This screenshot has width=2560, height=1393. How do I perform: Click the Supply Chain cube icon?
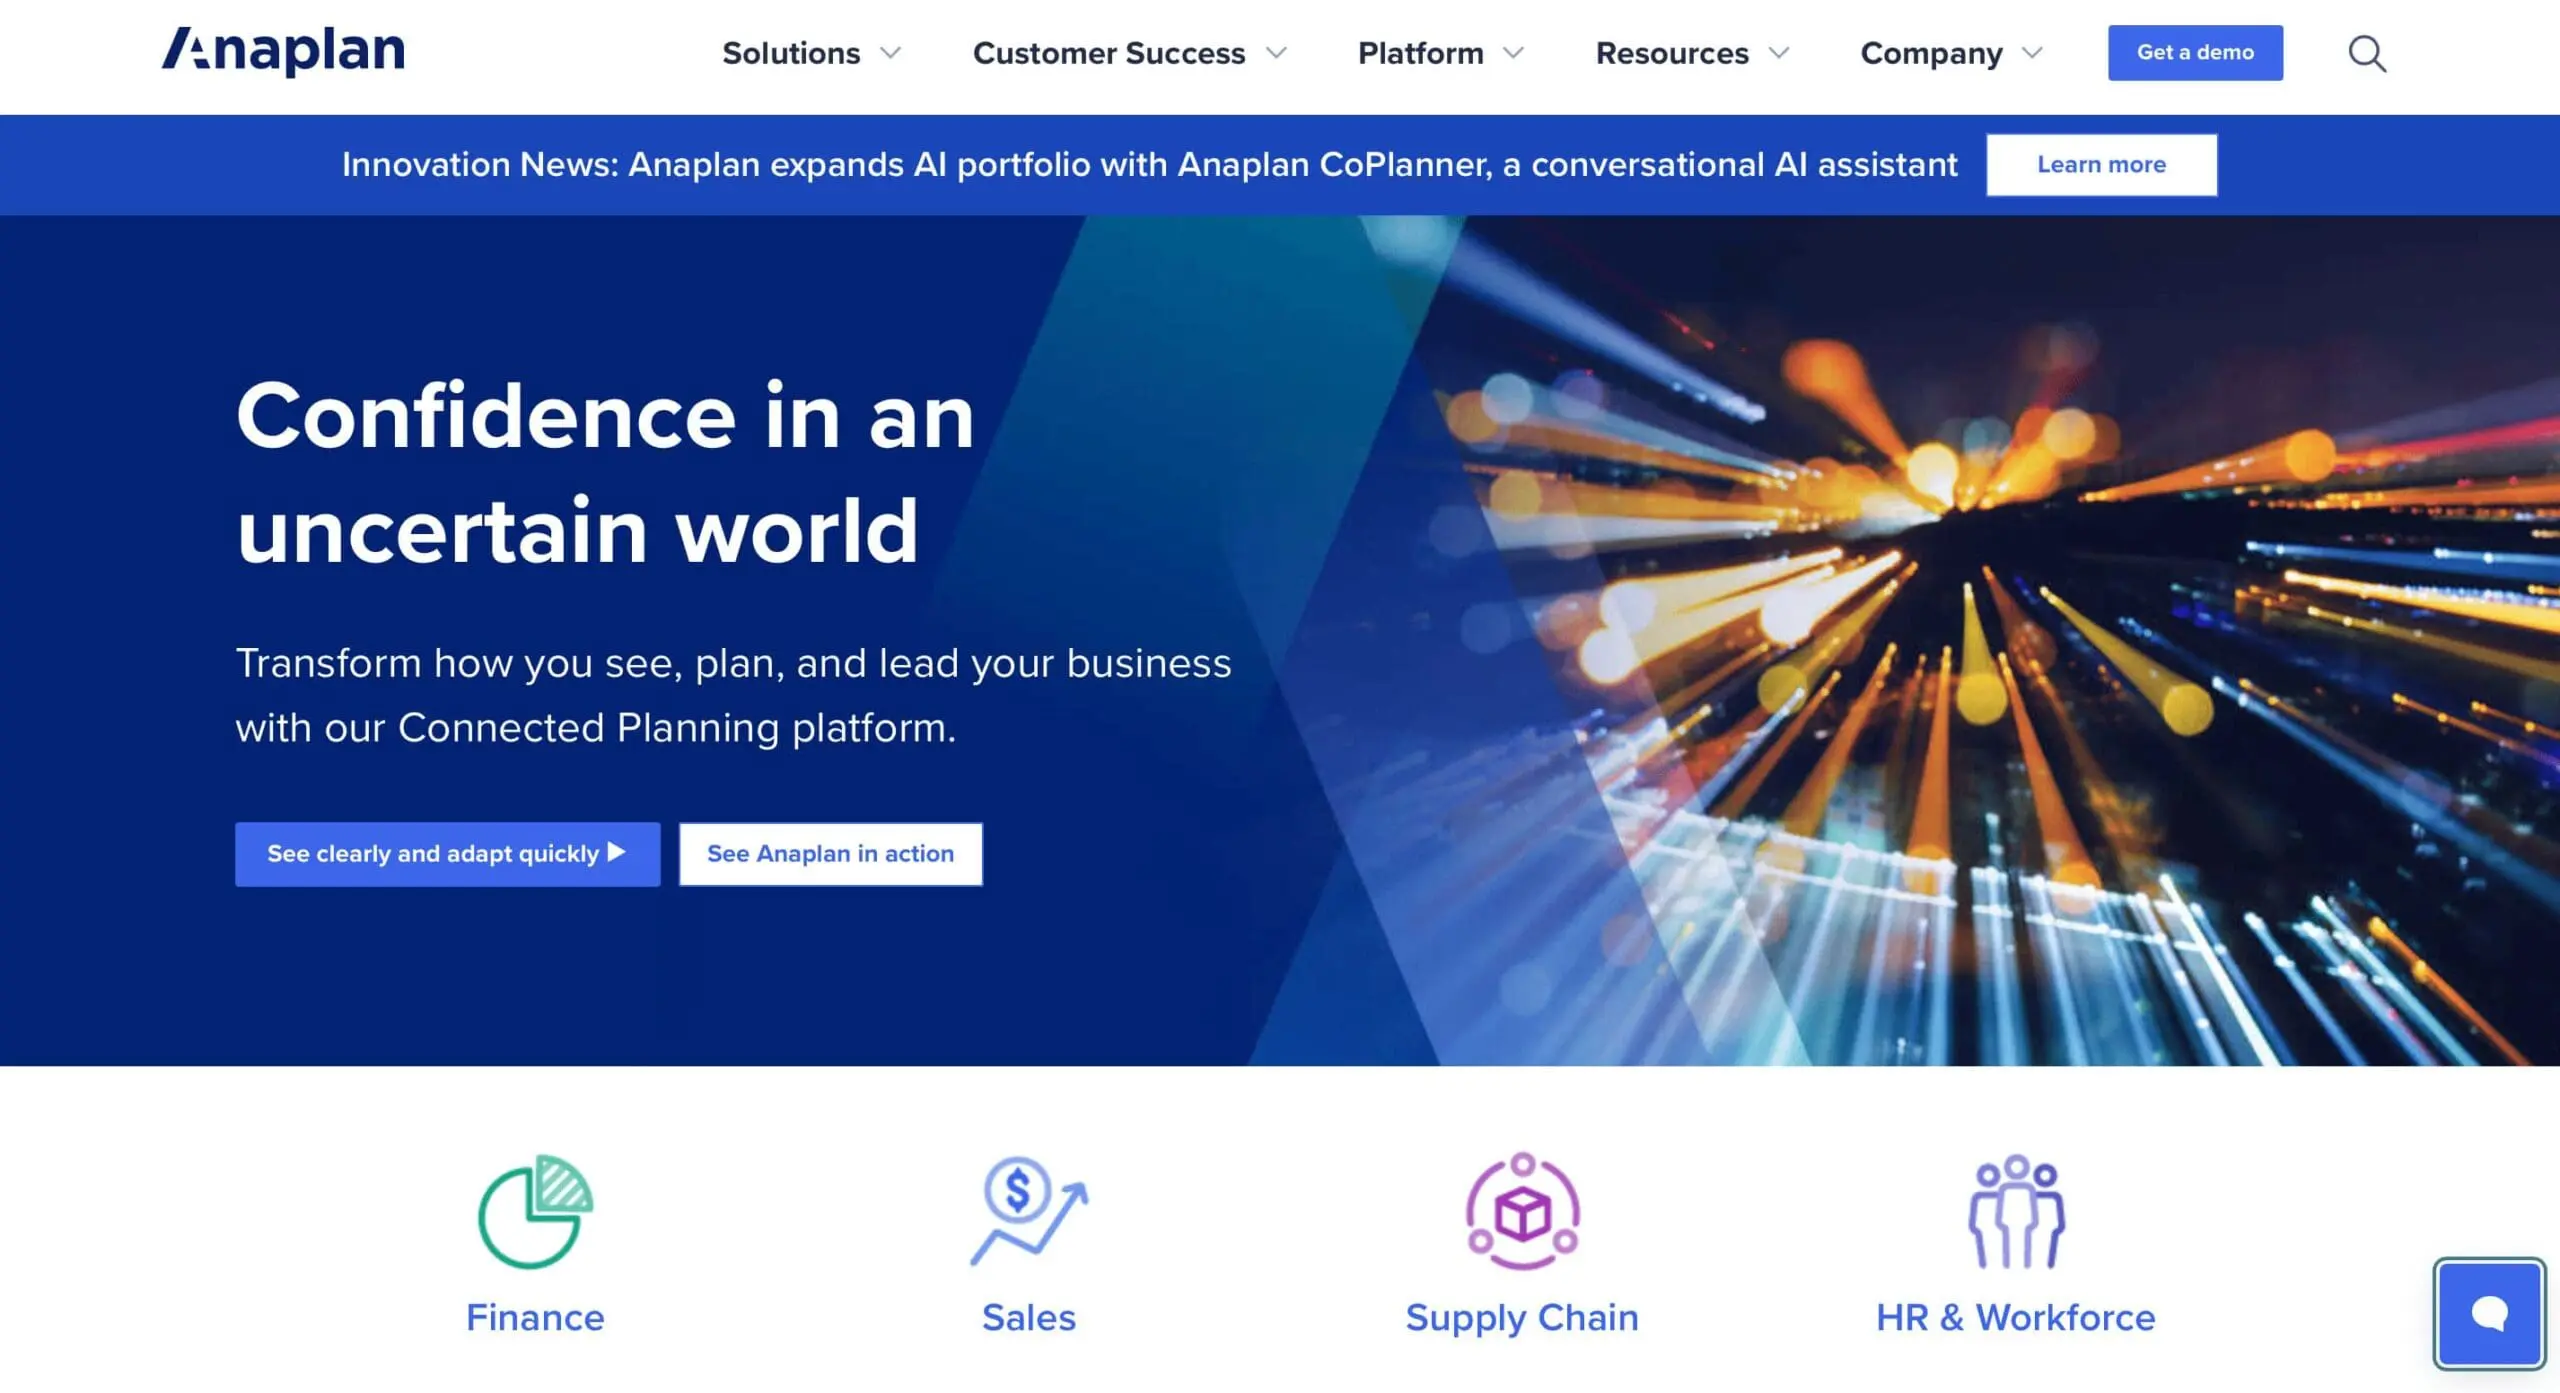[1521, 1210]
